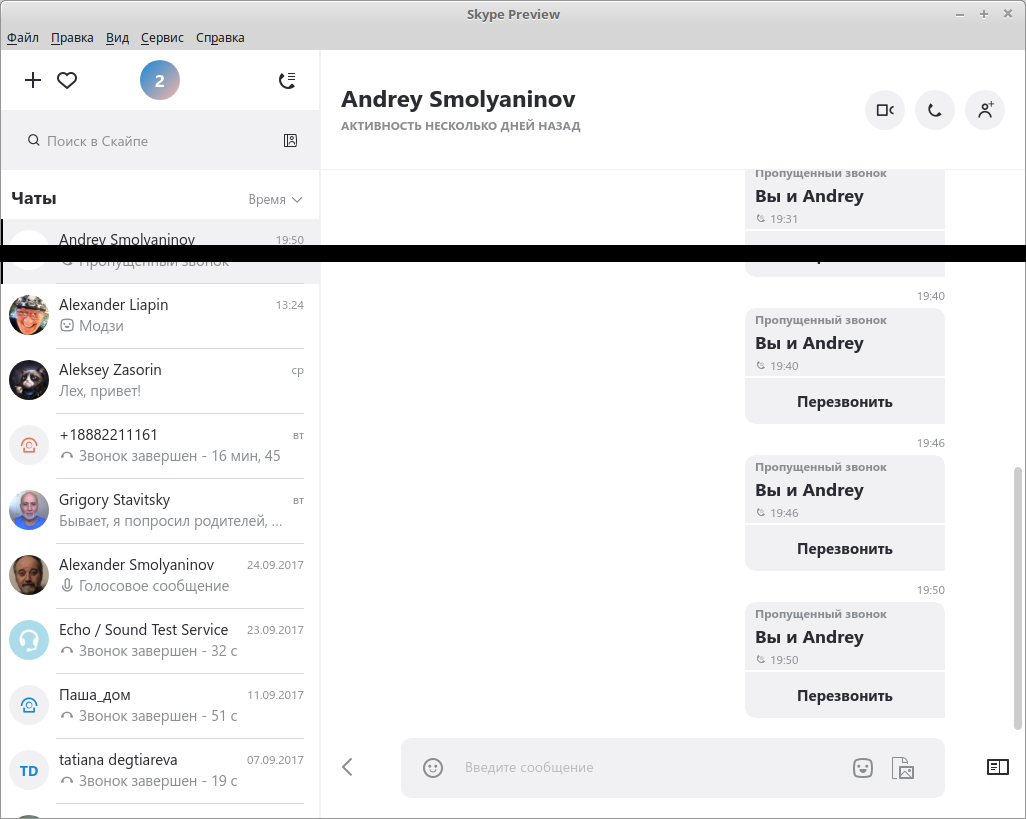Open the Сервис menu
Image resolution: width=1026 pixels, height=819 pixels.
(x=162, y=37)
